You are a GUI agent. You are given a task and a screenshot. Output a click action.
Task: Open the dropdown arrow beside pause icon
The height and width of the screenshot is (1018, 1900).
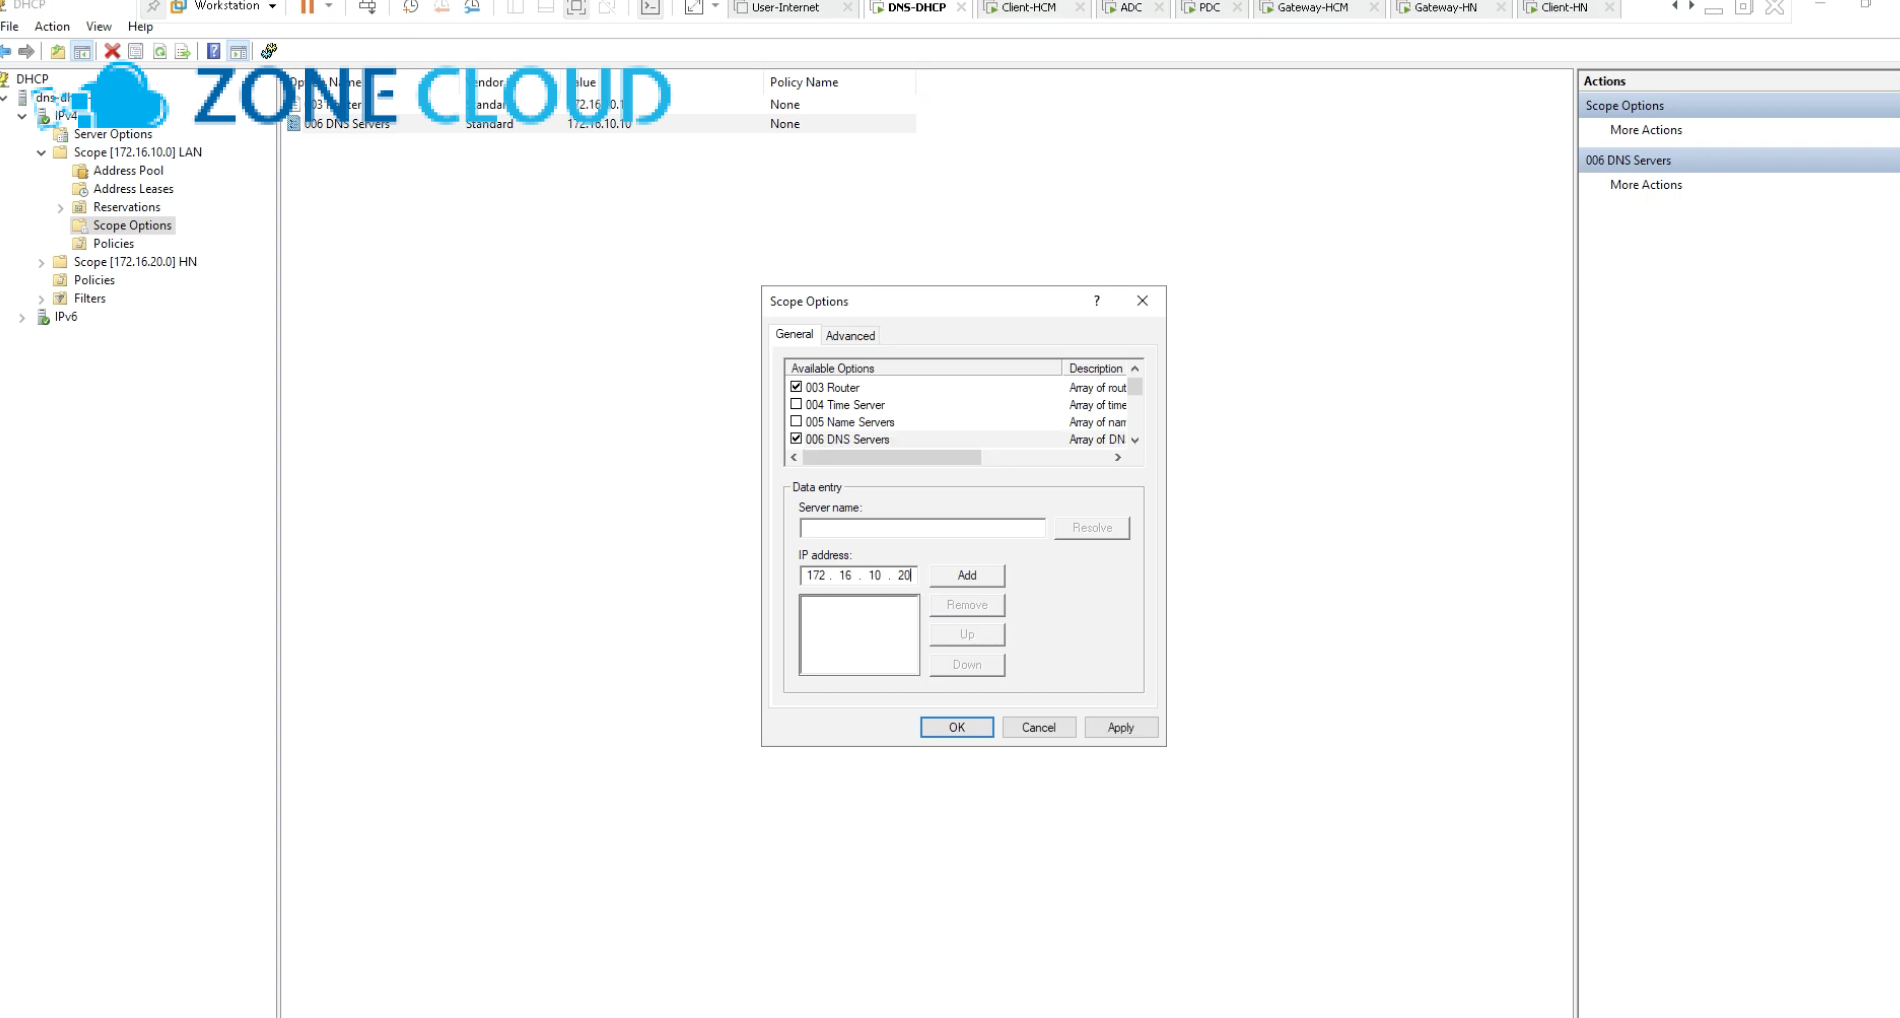tap(328, 6)
